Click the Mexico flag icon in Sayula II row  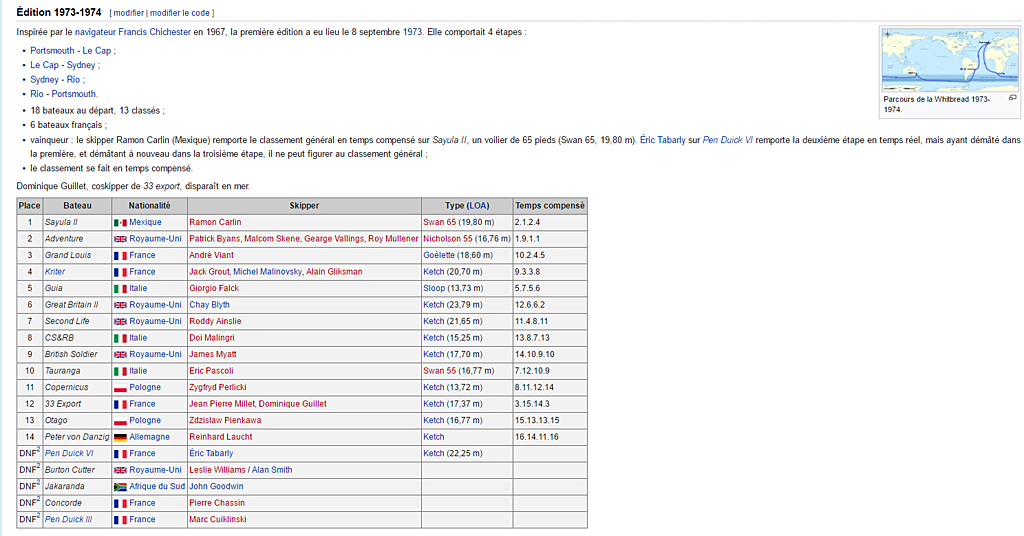pos(120,223)
